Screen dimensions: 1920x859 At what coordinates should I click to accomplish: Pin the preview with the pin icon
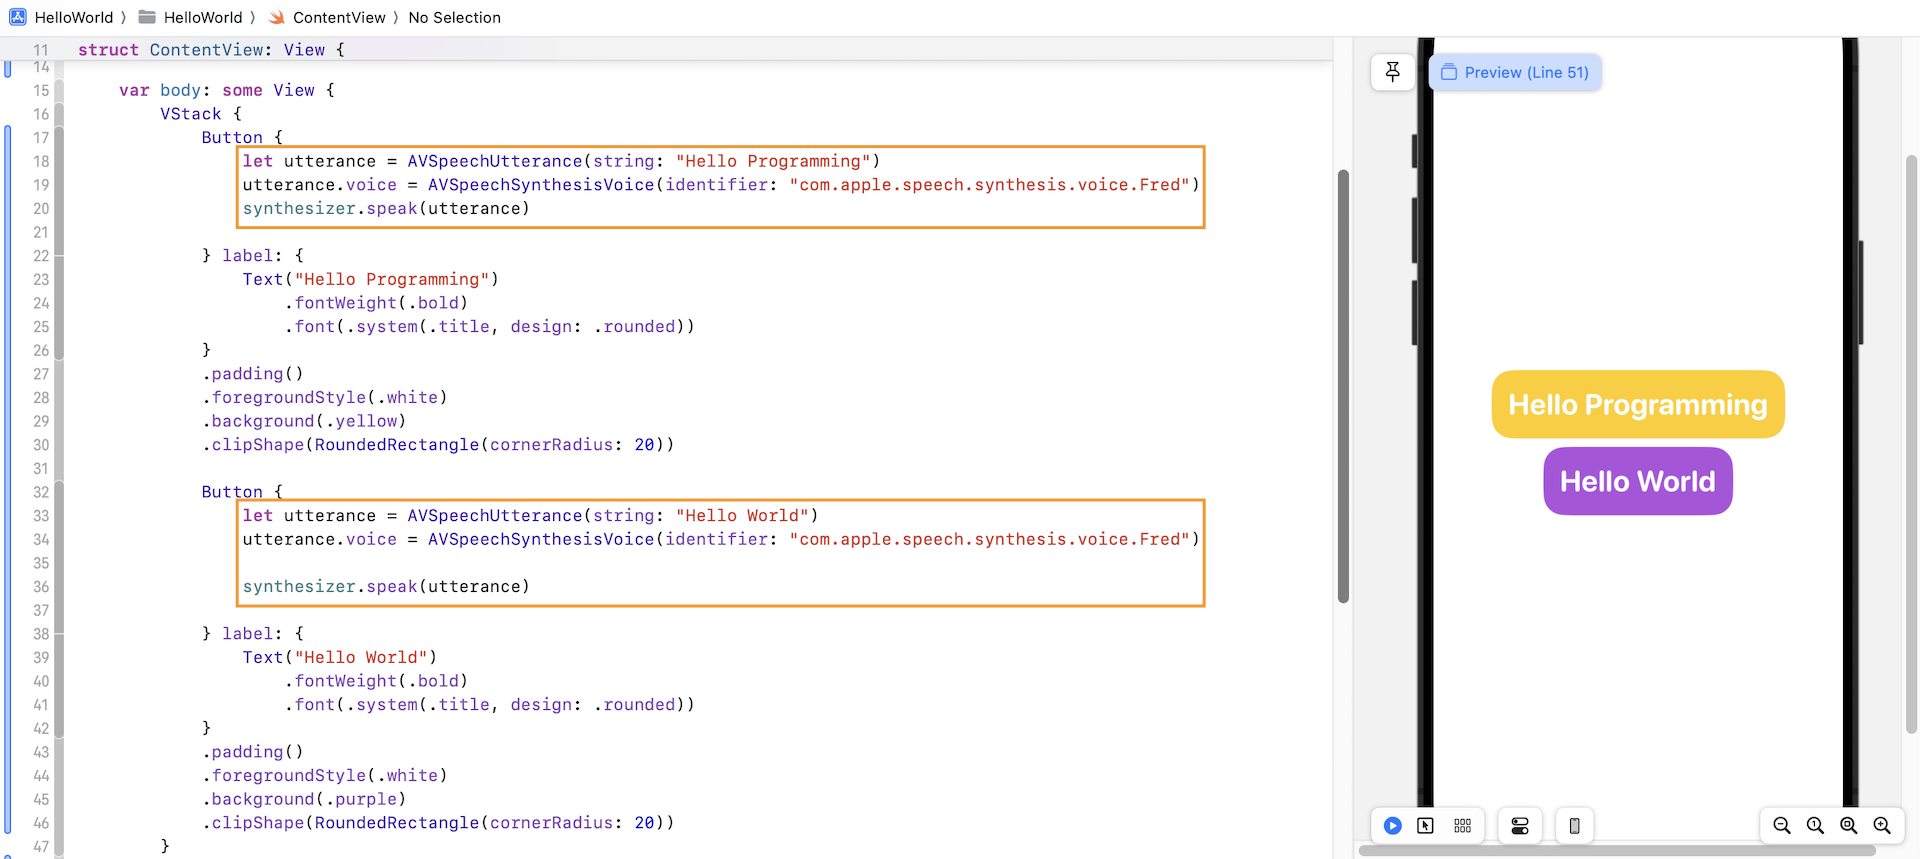point(1392,72)
